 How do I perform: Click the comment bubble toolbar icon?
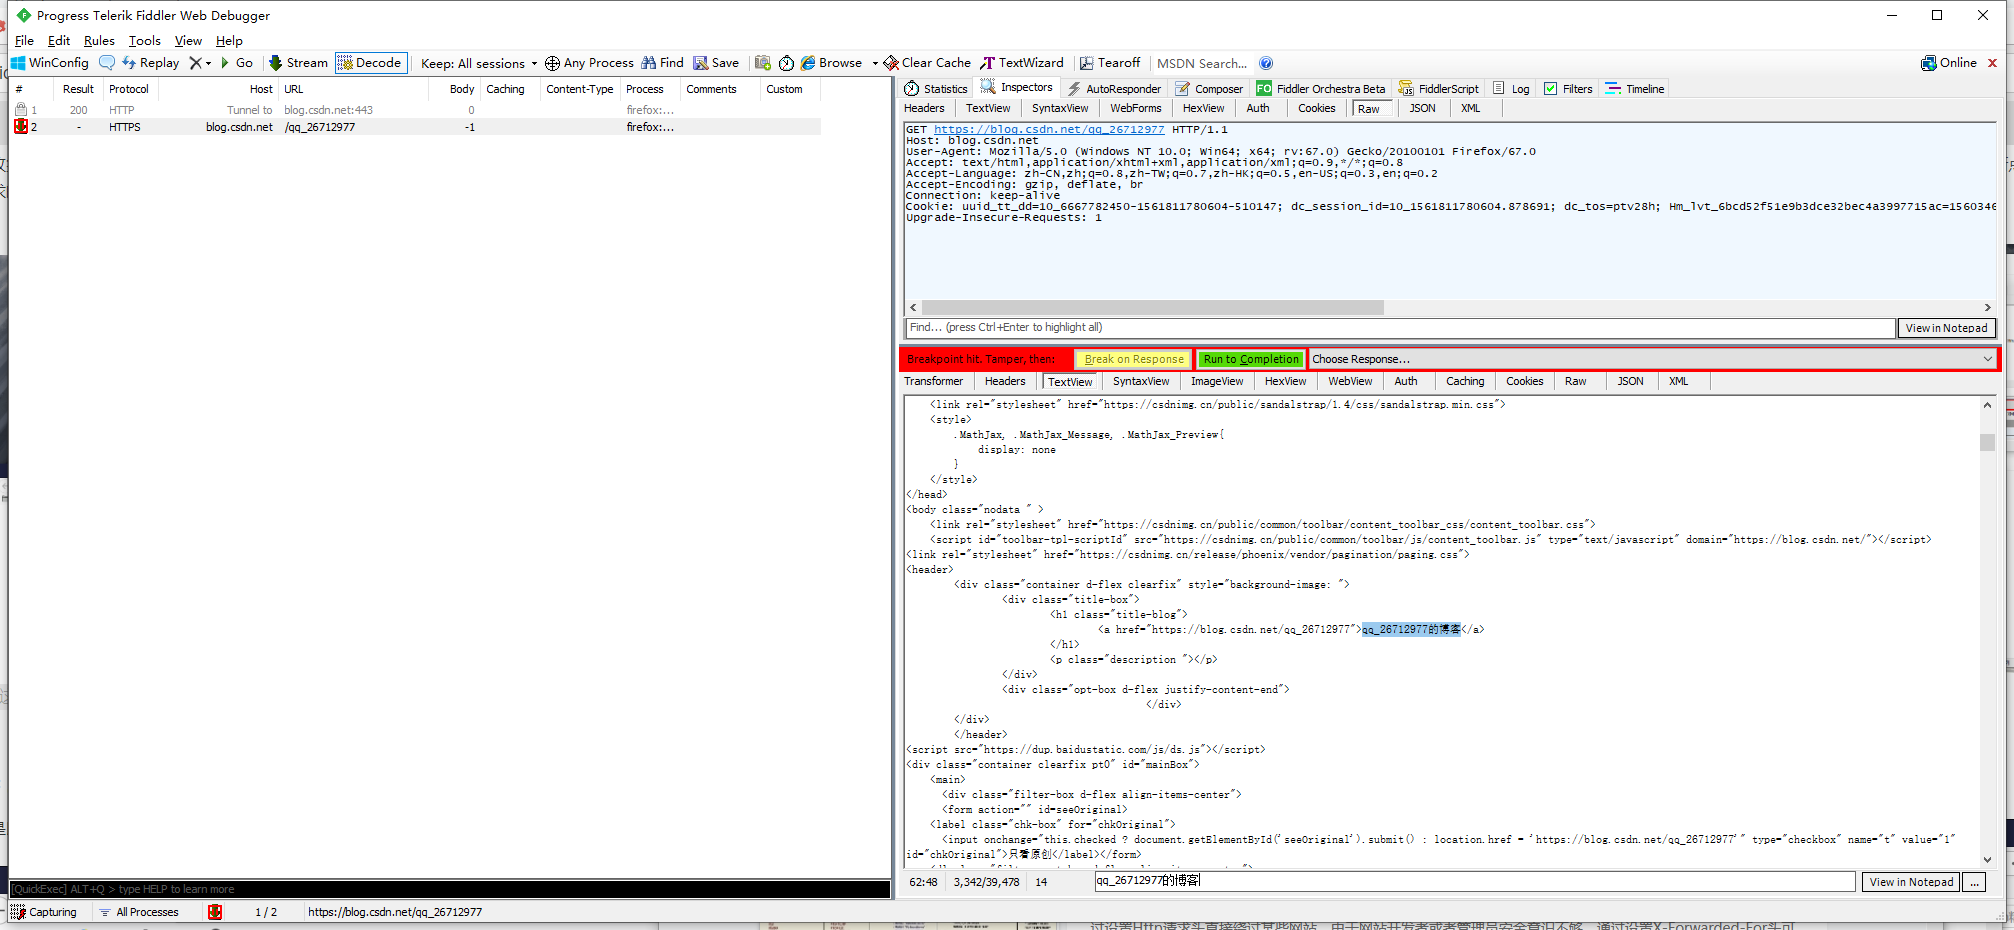107,63
